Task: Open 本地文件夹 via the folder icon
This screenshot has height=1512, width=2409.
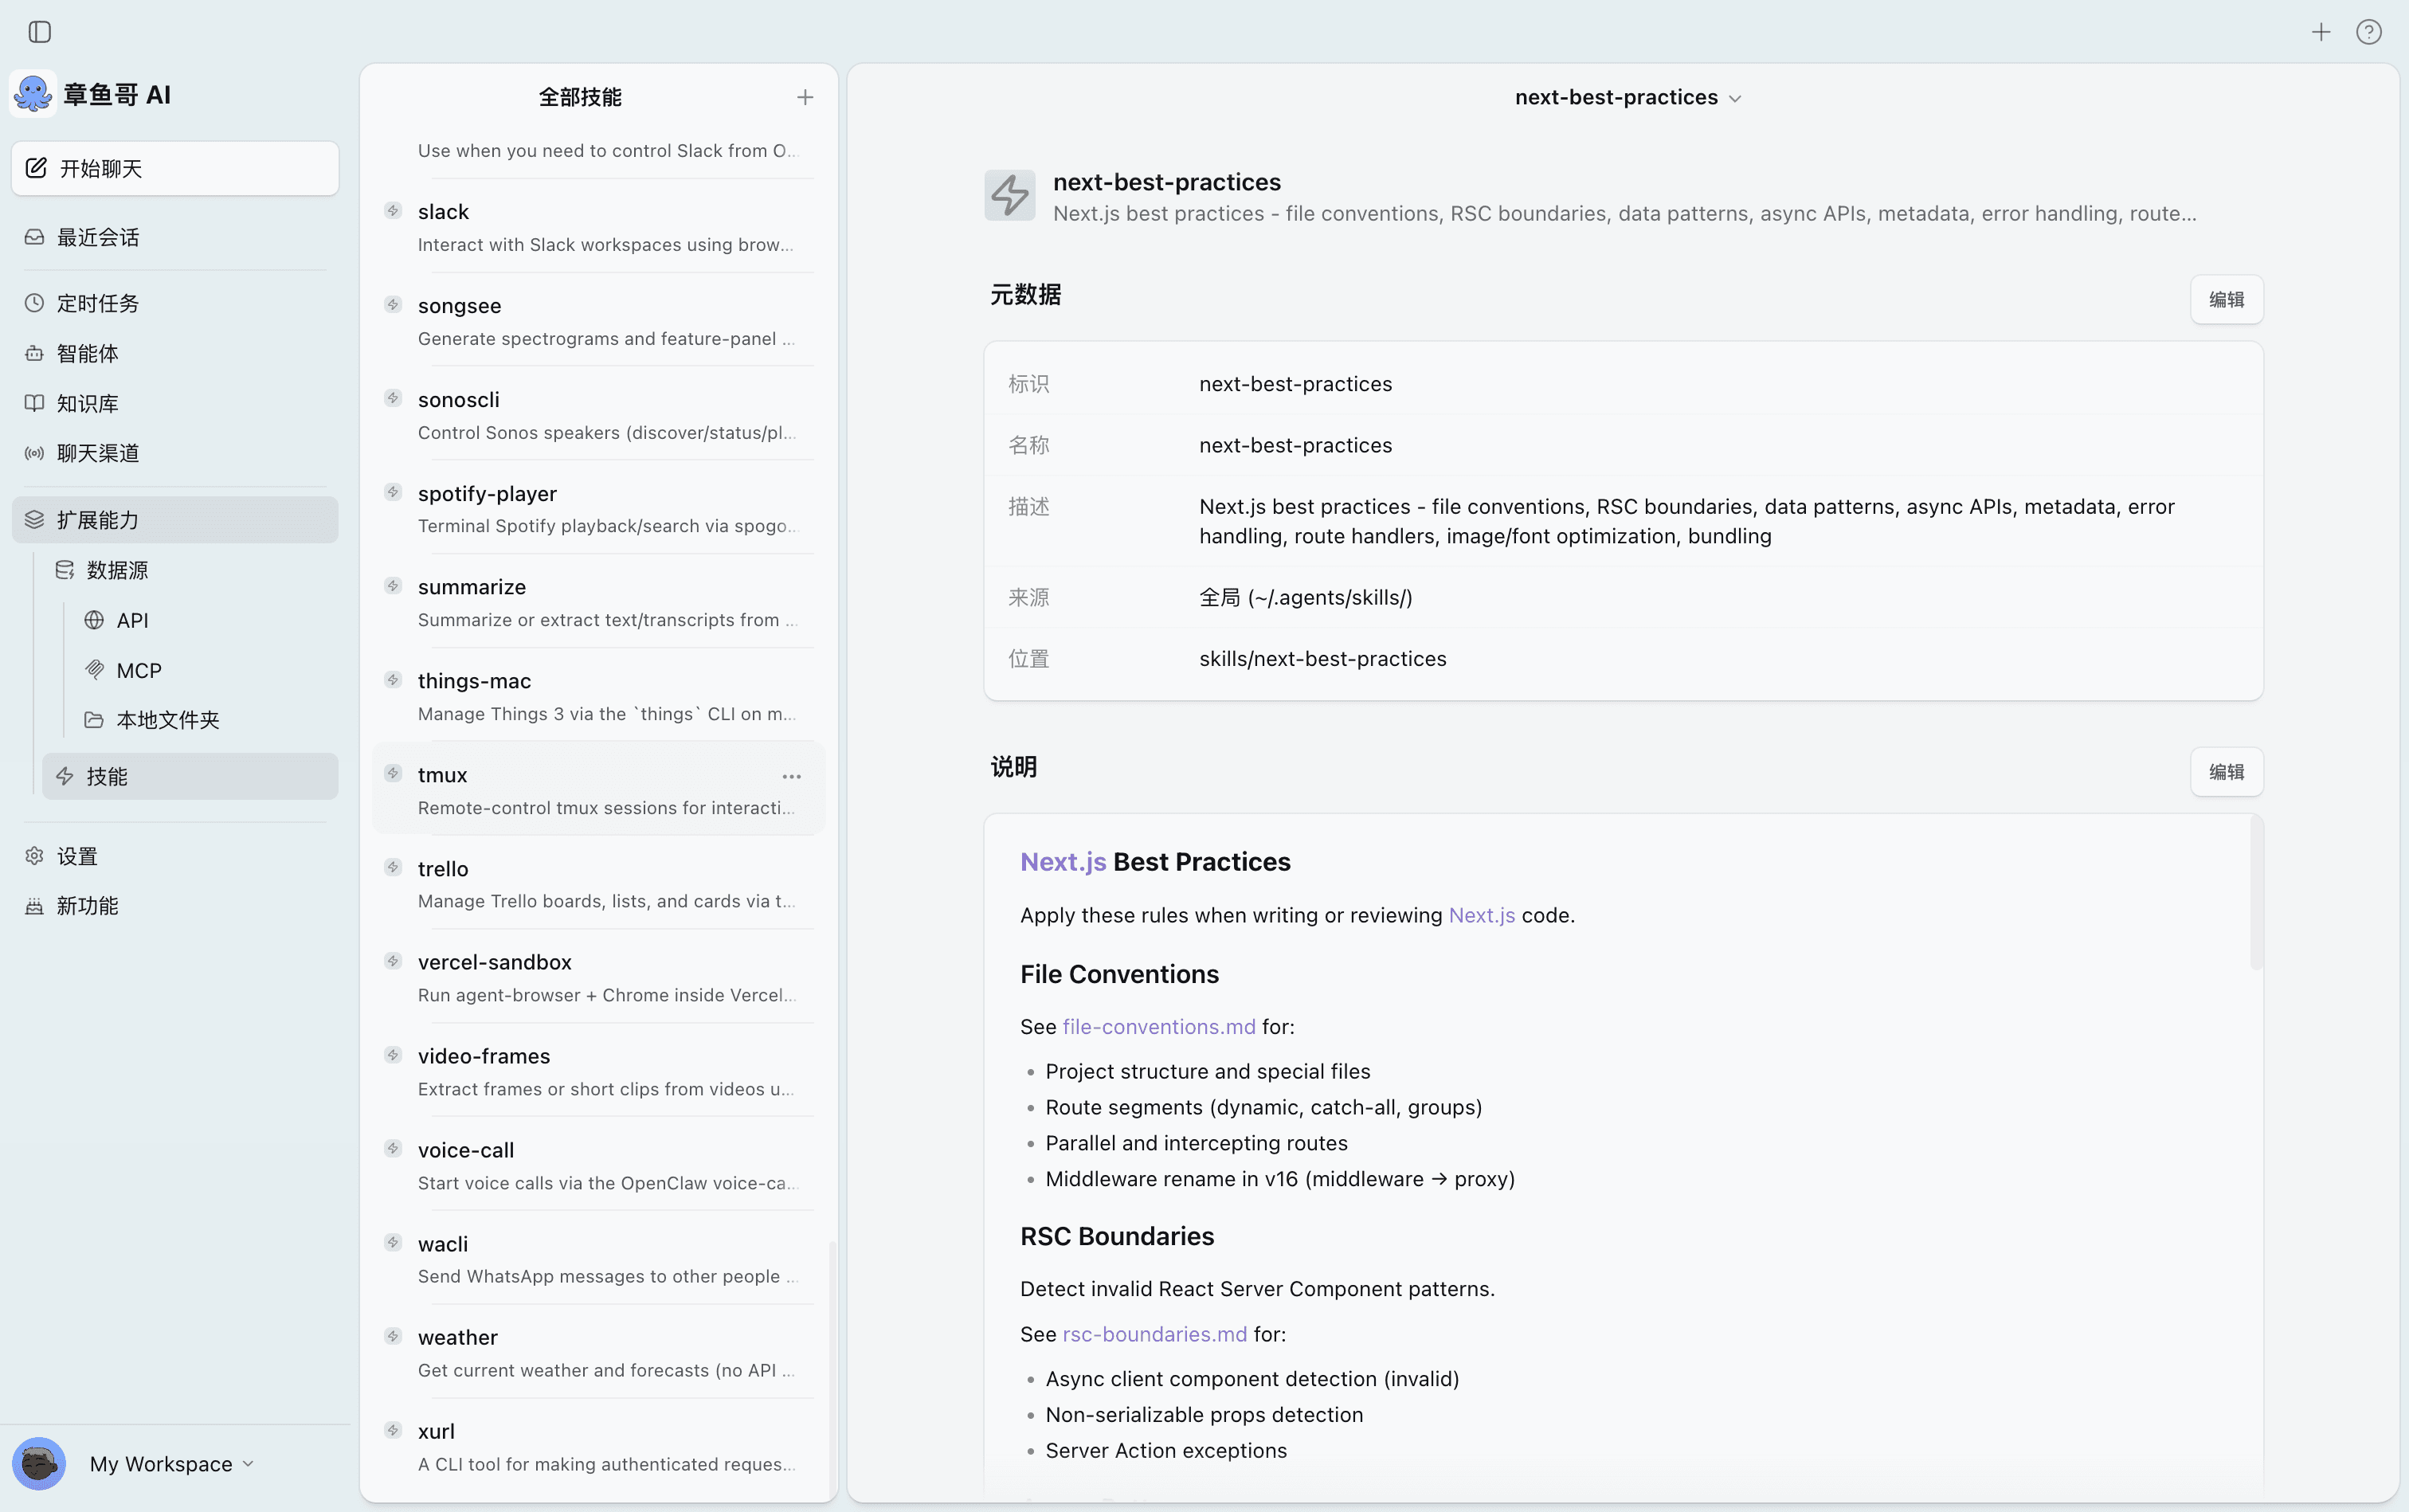Action: coord(95,719)
